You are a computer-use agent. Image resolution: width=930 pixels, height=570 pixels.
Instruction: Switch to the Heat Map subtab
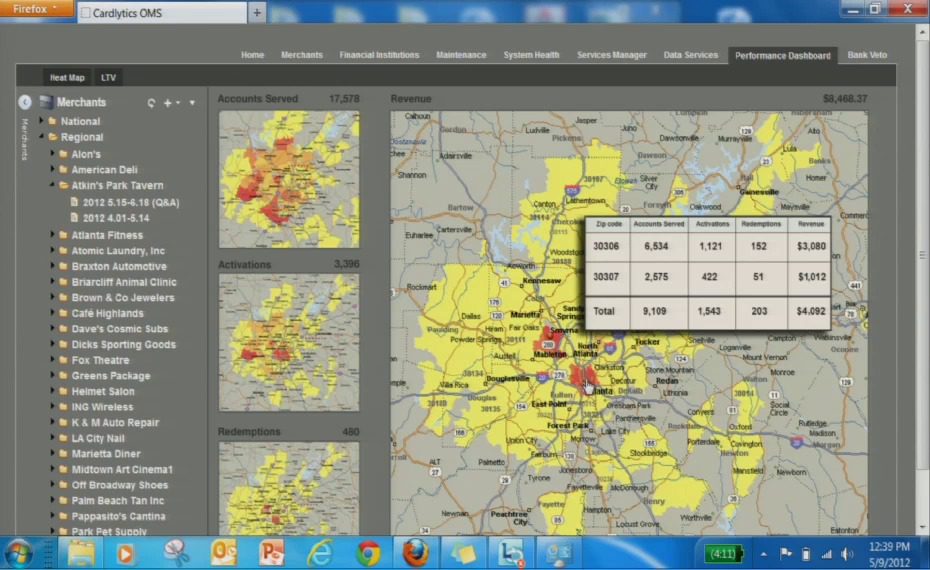click(x=67, y=77)
